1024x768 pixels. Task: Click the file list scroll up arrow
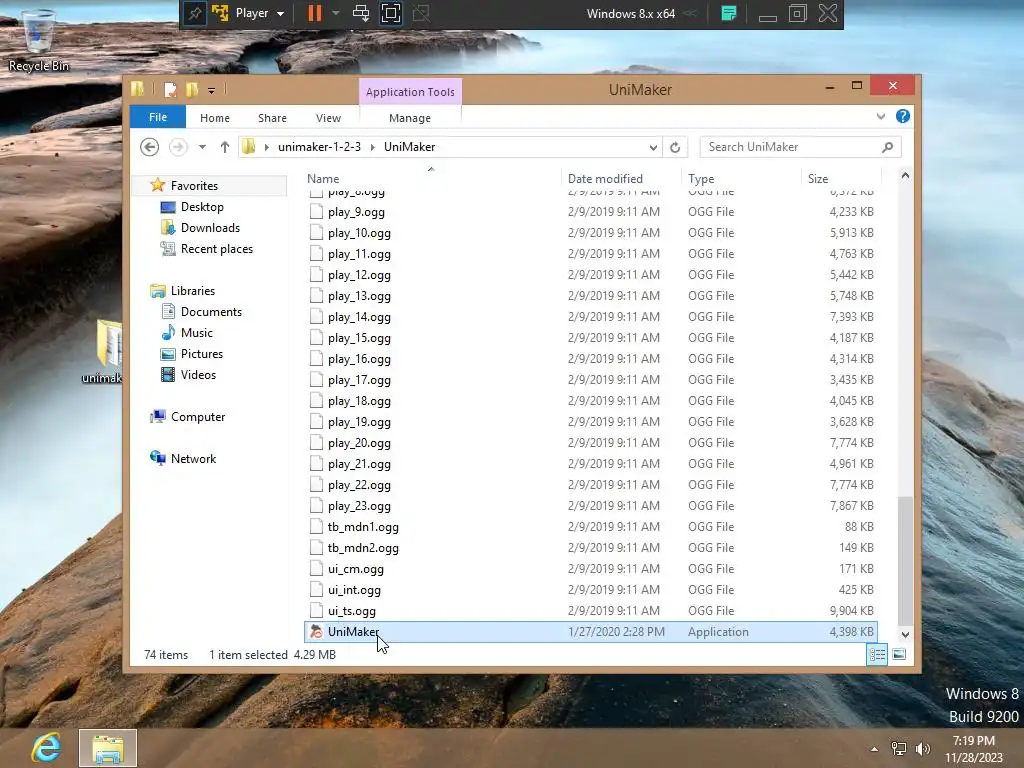pos(905,176)
